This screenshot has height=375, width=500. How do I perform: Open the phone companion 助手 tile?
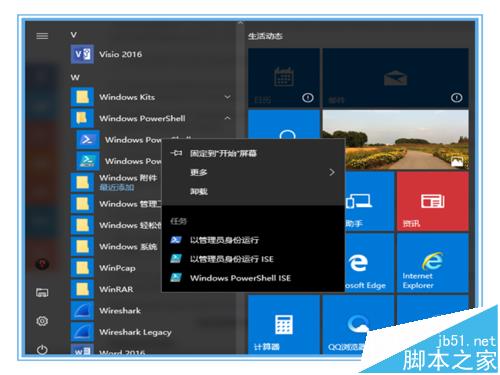tap(370, 201)
